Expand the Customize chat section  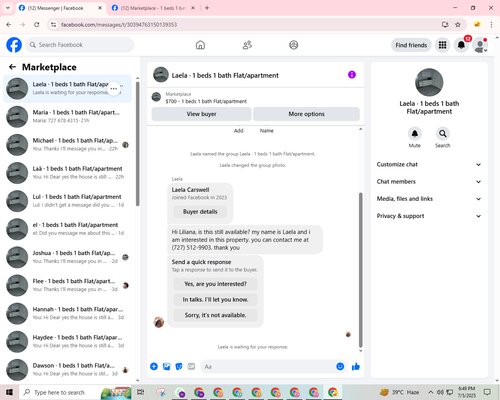[x=429, y=164]
